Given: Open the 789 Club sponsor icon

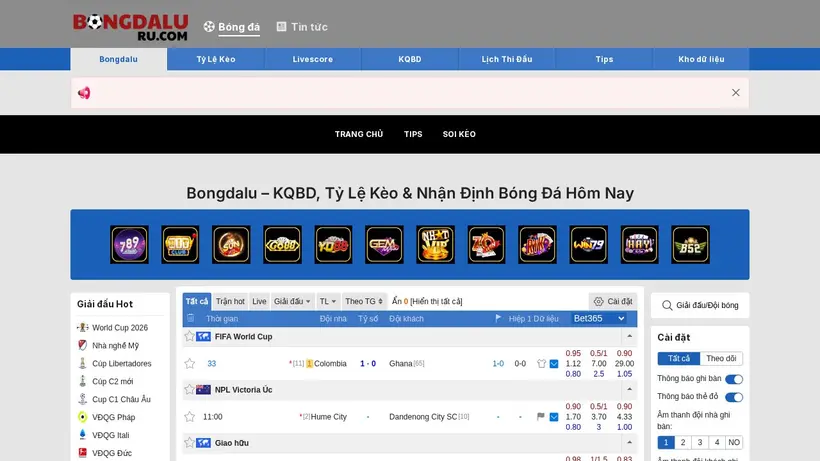Looking at the screenshot, I should [129, 245].
